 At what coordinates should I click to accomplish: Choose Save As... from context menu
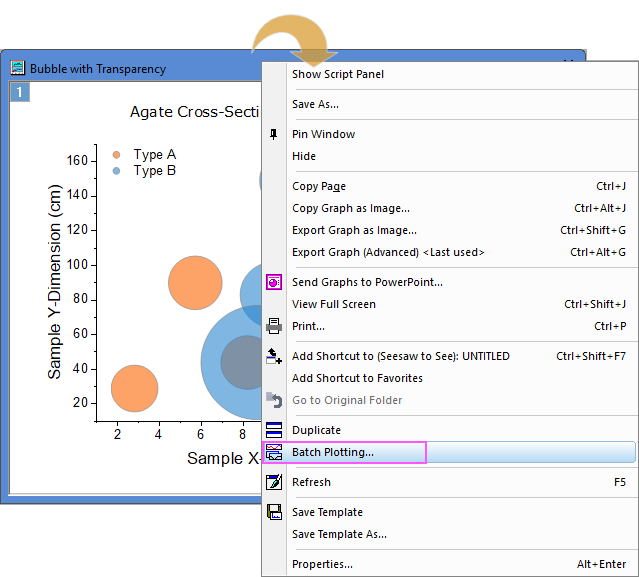pyautogui.click(x=315, y=104)
